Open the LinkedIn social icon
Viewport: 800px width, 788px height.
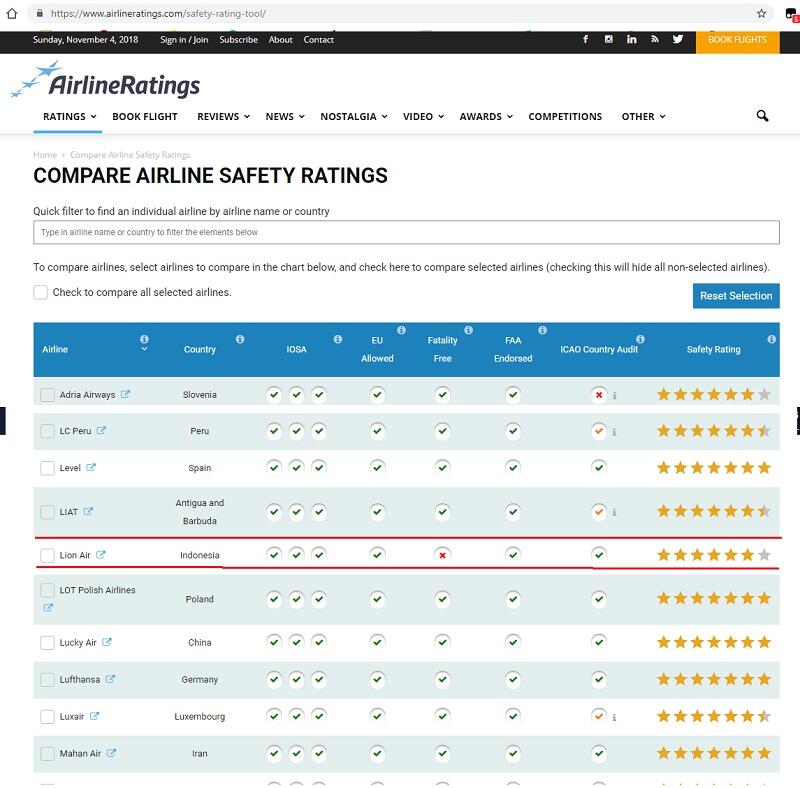click(x=632, y=39)
